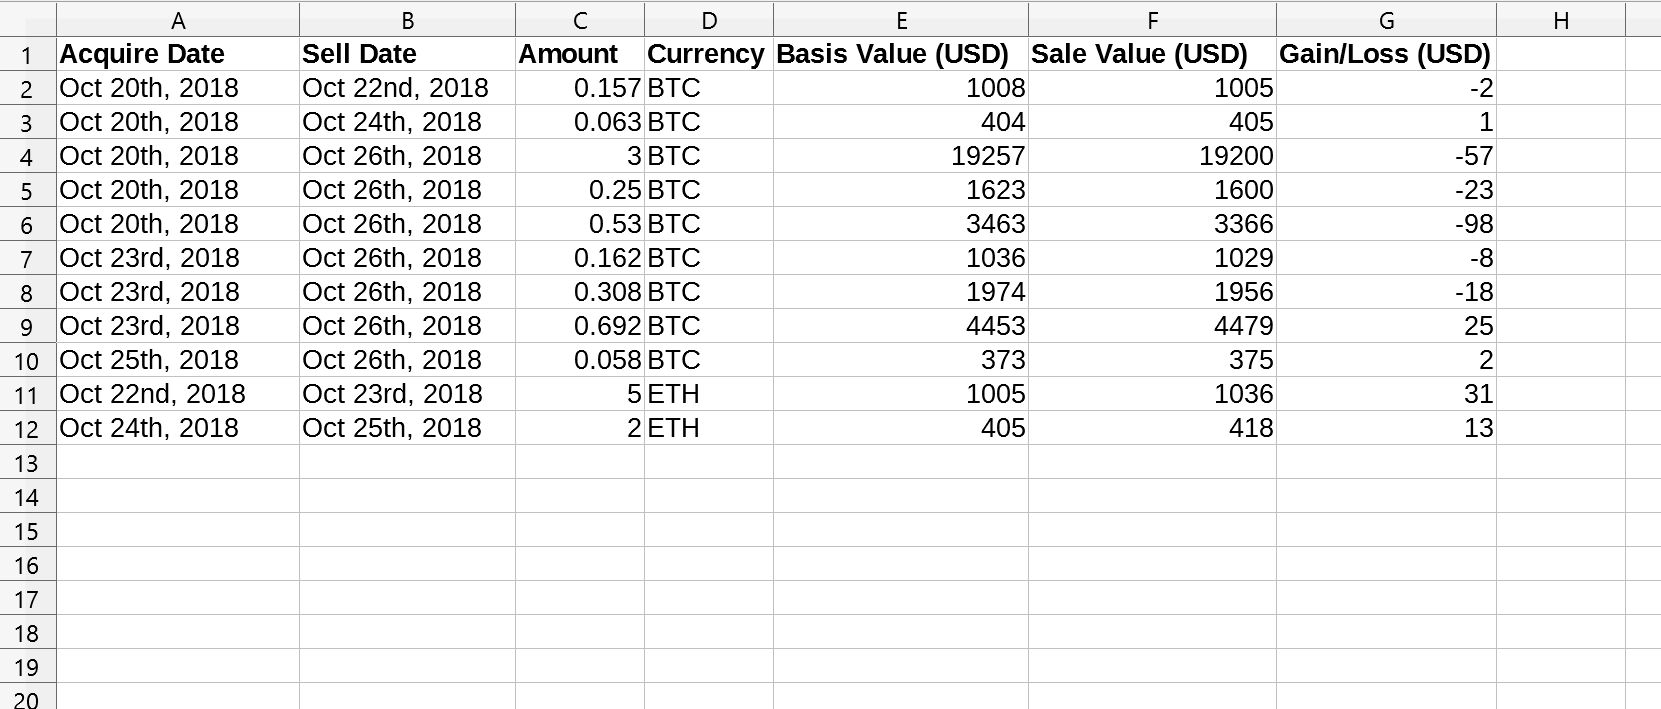Select column D header
1661x709 pixels.
tap(709, 20)
